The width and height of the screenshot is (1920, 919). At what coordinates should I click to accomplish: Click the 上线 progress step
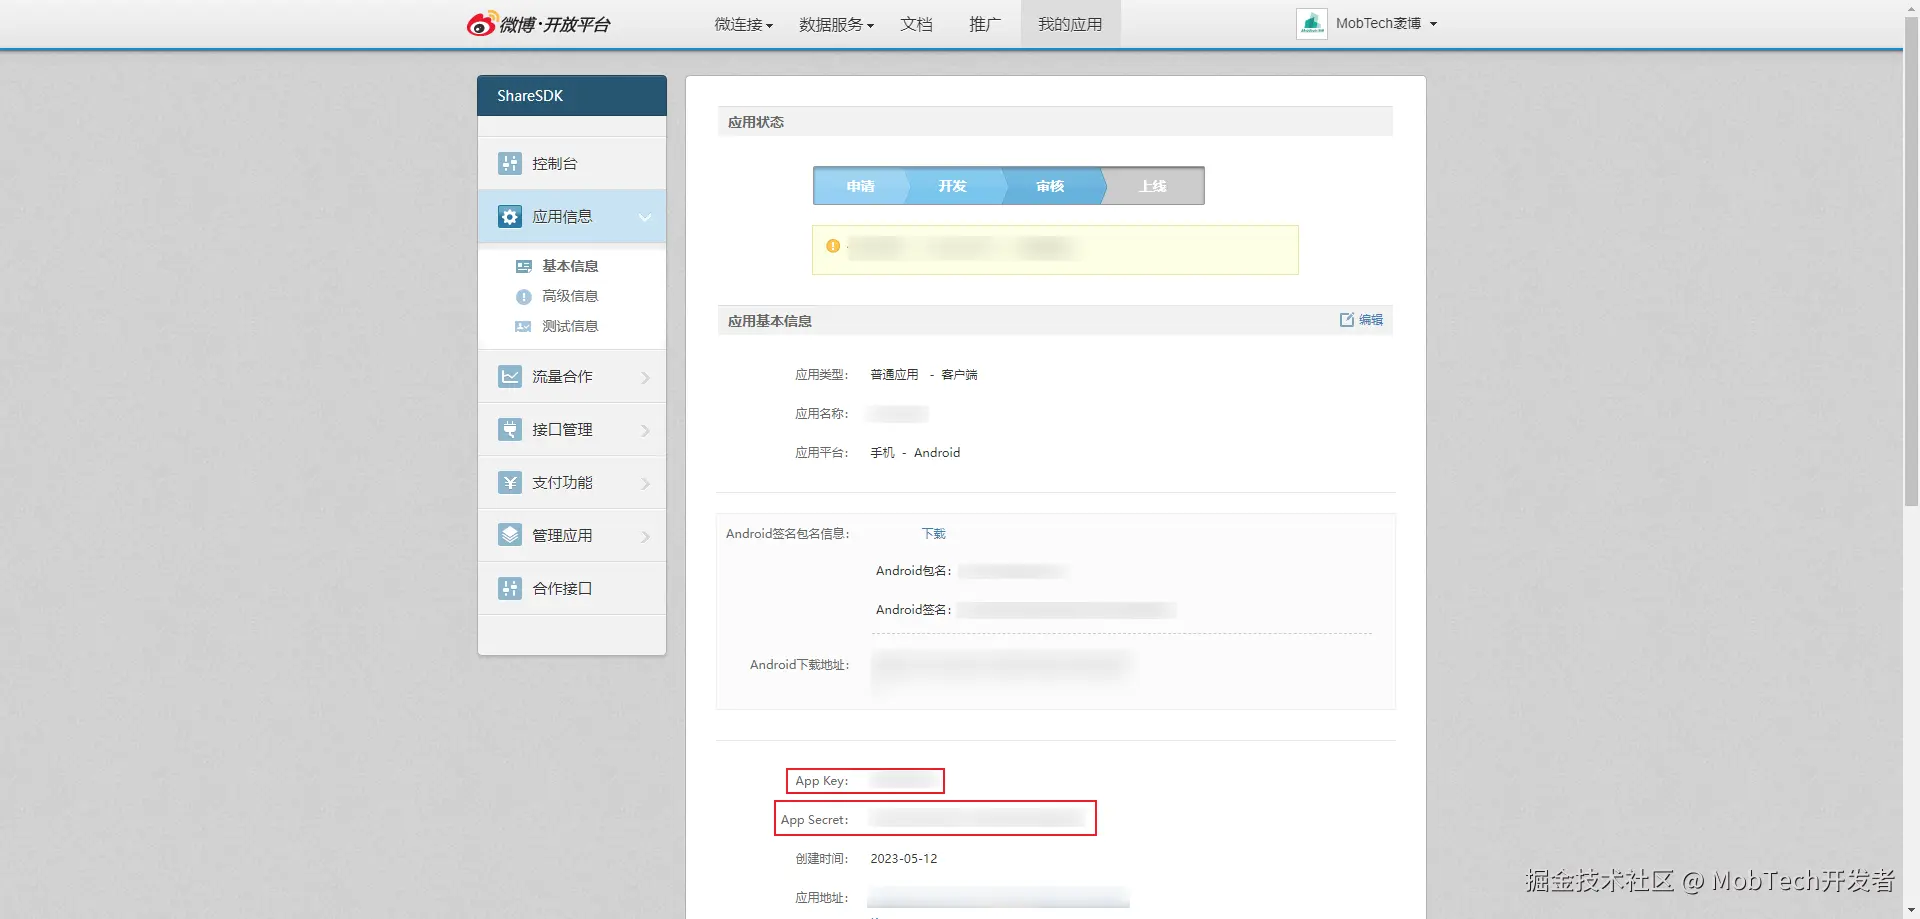(1153, 186)
